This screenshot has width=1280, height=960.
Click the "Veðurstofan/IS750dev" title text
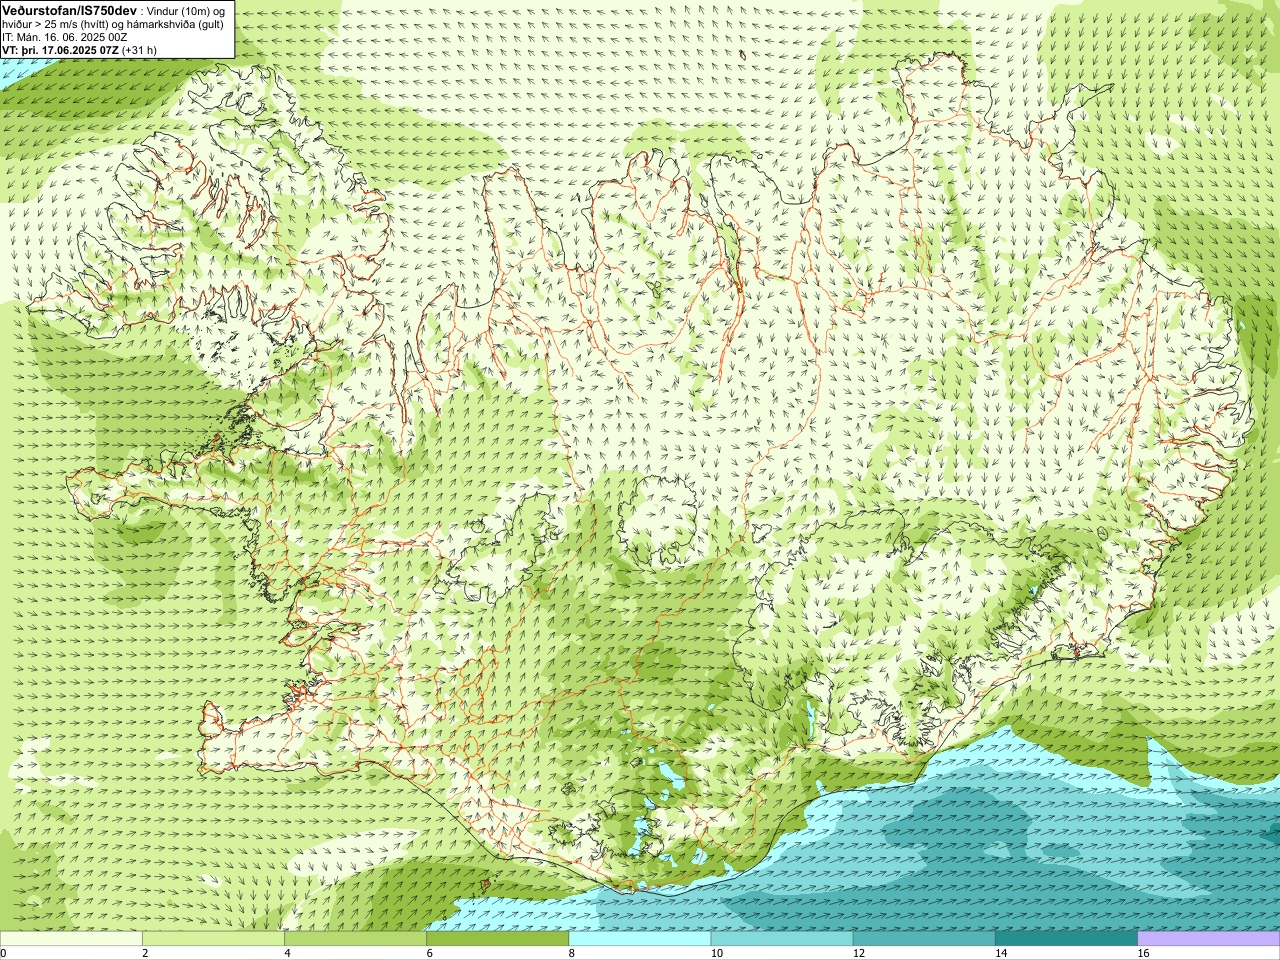70,9
